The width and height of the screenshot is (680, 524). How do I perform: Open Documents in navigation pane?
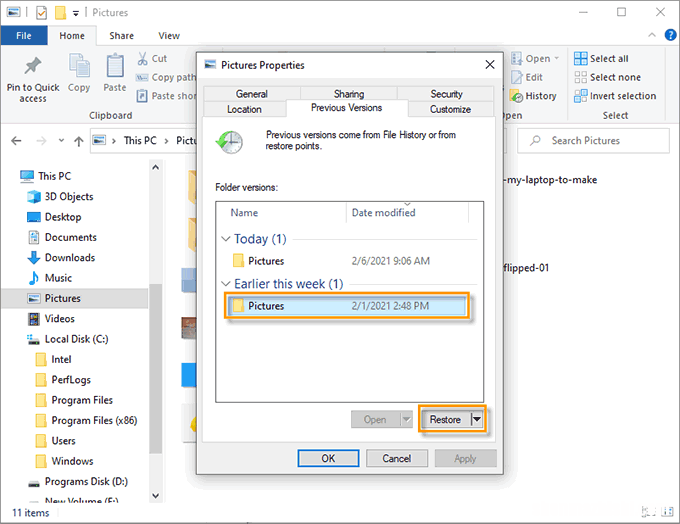62,237
